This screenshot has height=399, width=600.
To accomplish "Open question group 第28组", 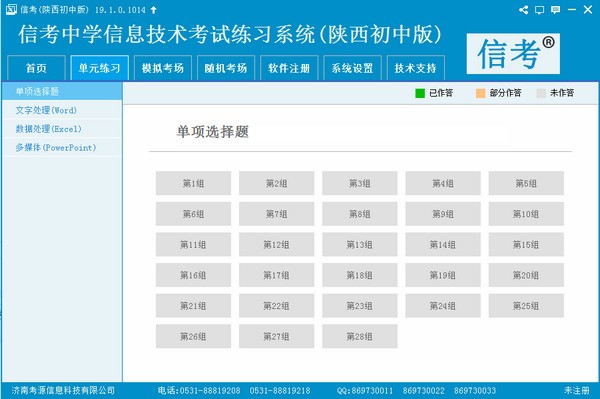I will (x=360, y=336).
